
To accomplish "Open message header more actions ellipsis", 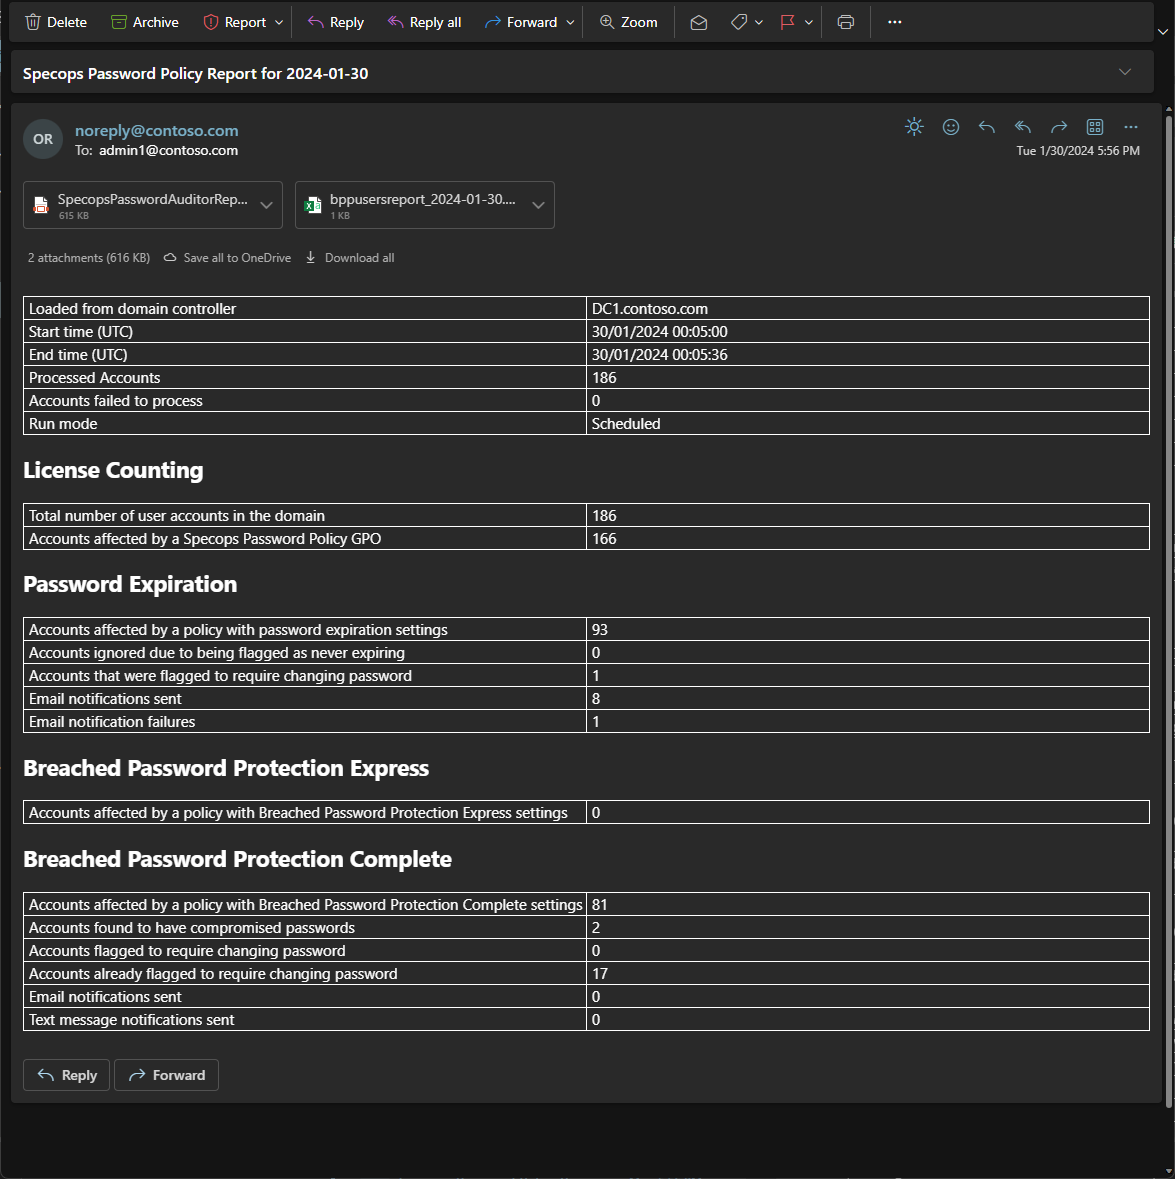I will (1131, 126).
